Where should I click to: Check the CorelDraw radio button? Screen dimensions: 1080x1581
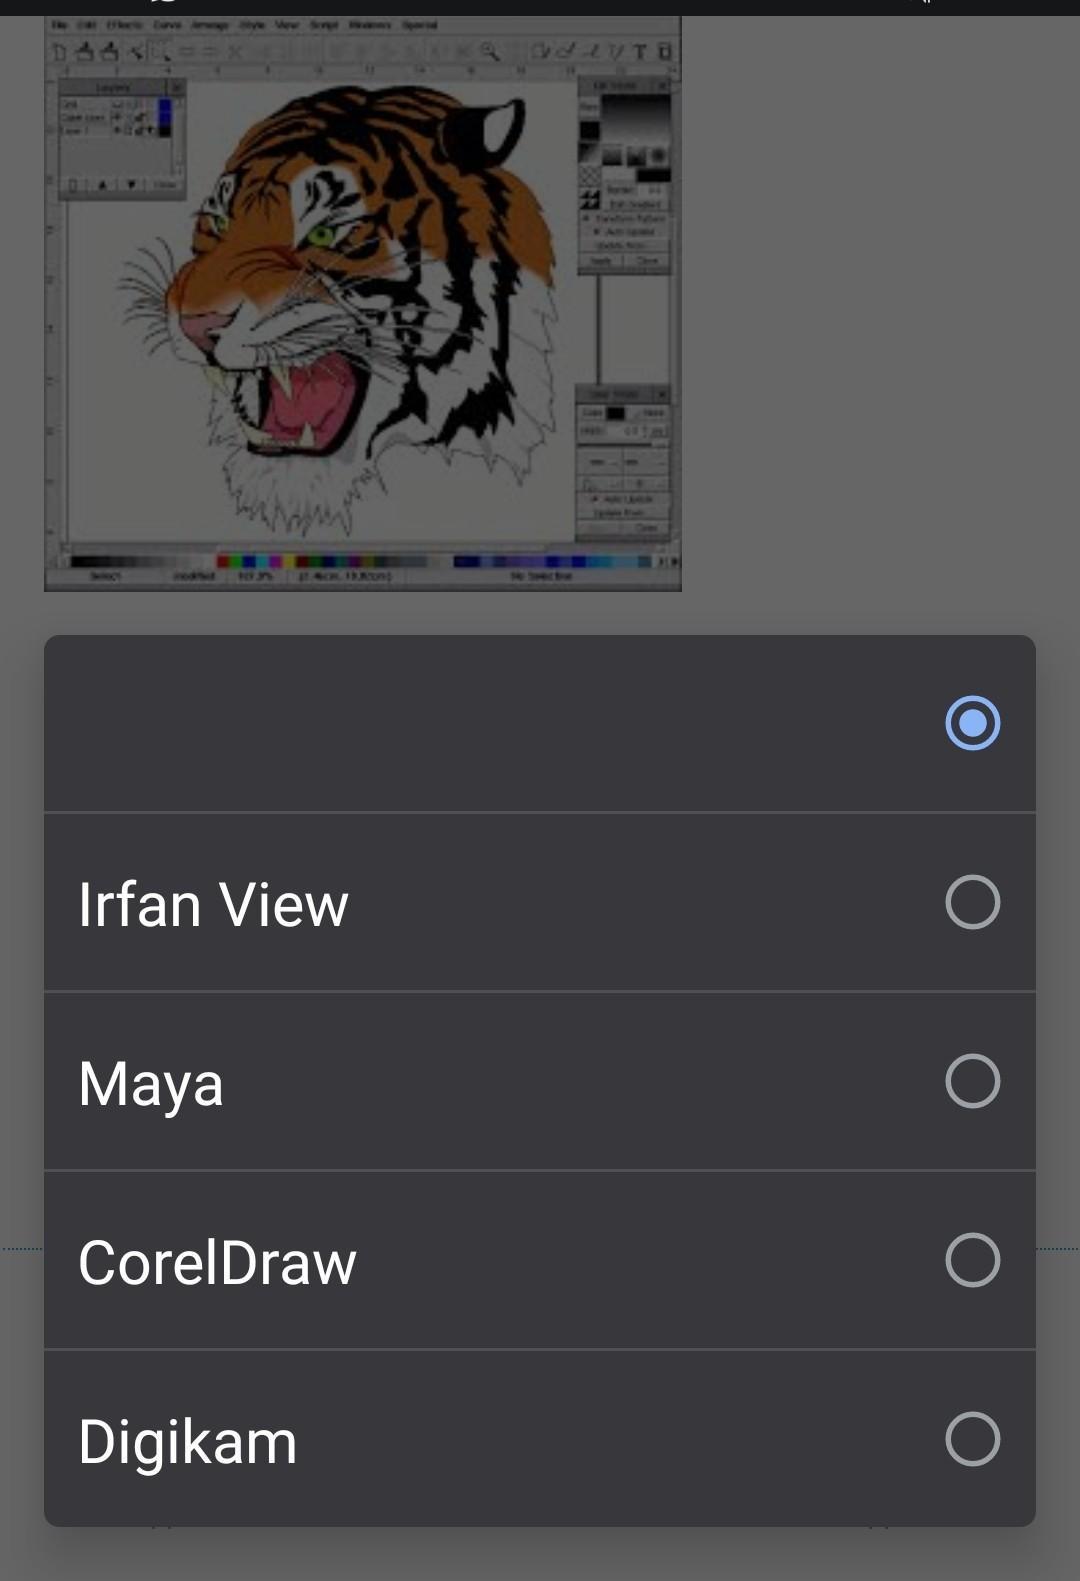[x=972, y=1260]
